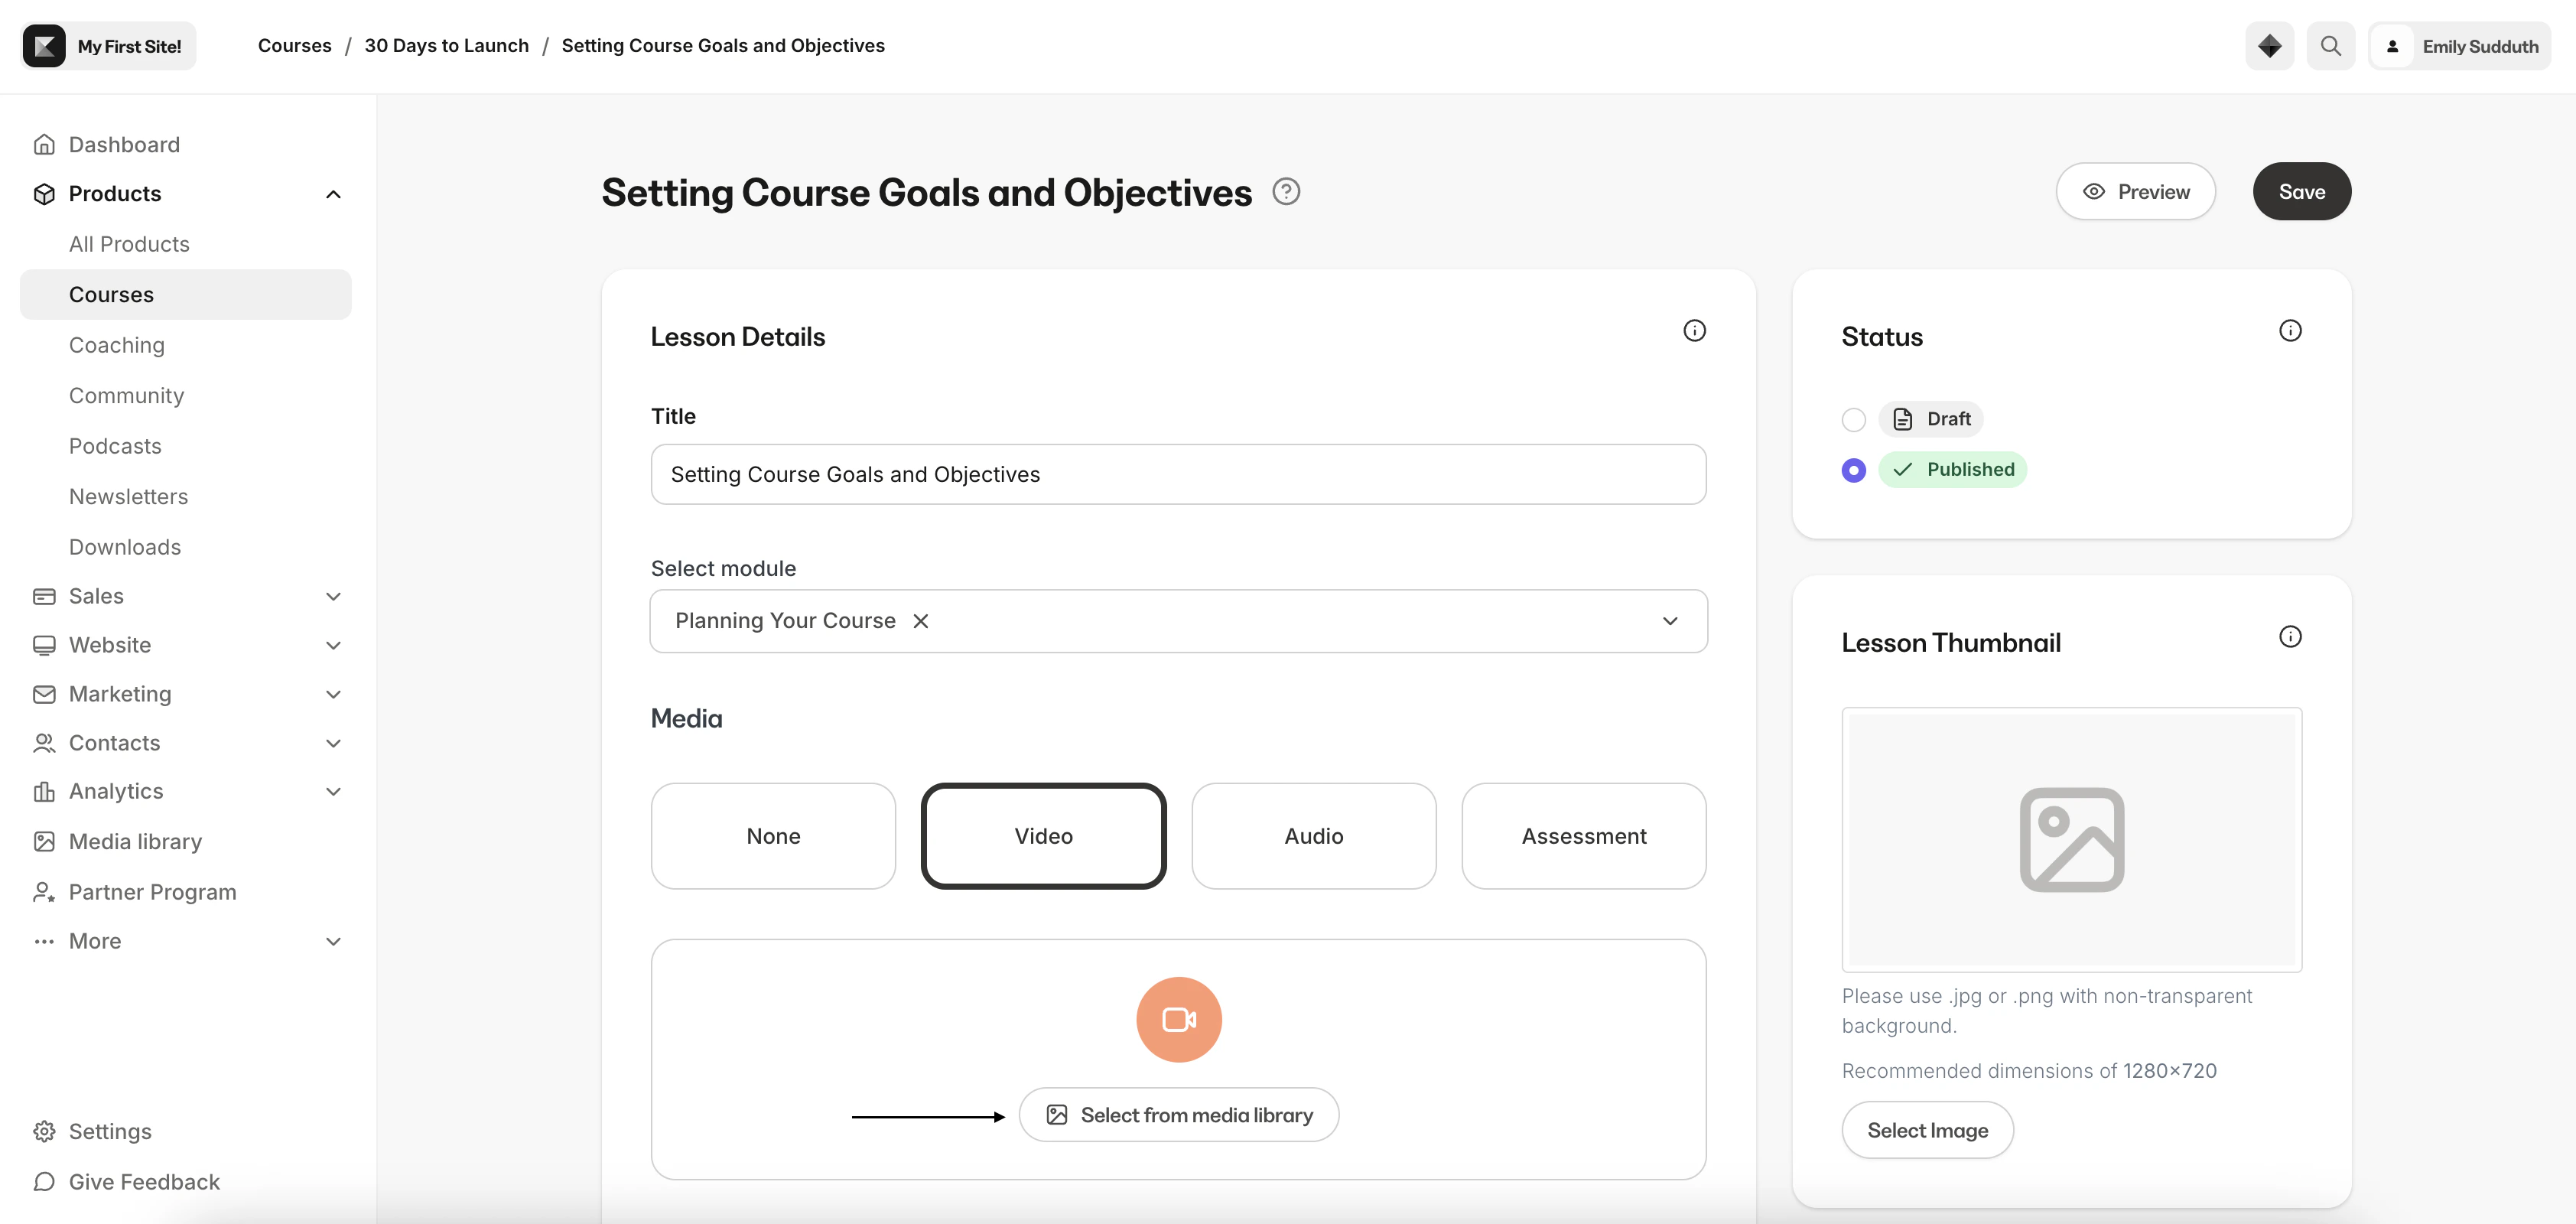Click the info icon in Lesson Details
Screen dimensions: 2576x1224
(1694, 330)
